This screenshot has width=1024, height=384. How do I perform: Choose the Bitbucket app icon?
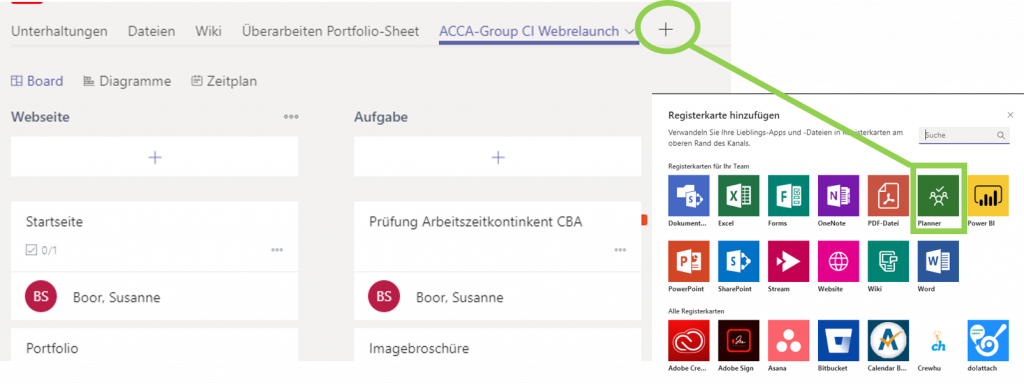[x=838, y=340]
